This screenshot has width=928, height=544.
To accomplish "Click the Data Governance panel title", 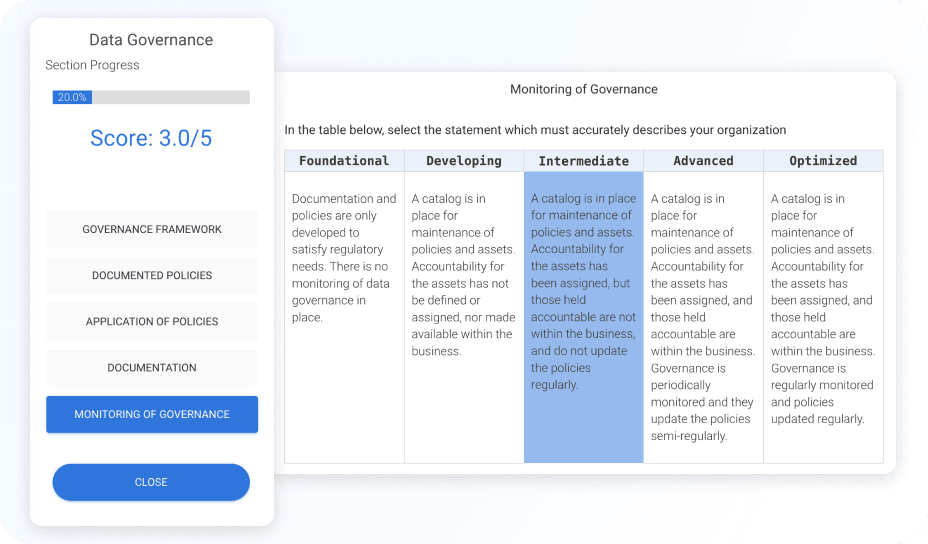I will 151,40.
